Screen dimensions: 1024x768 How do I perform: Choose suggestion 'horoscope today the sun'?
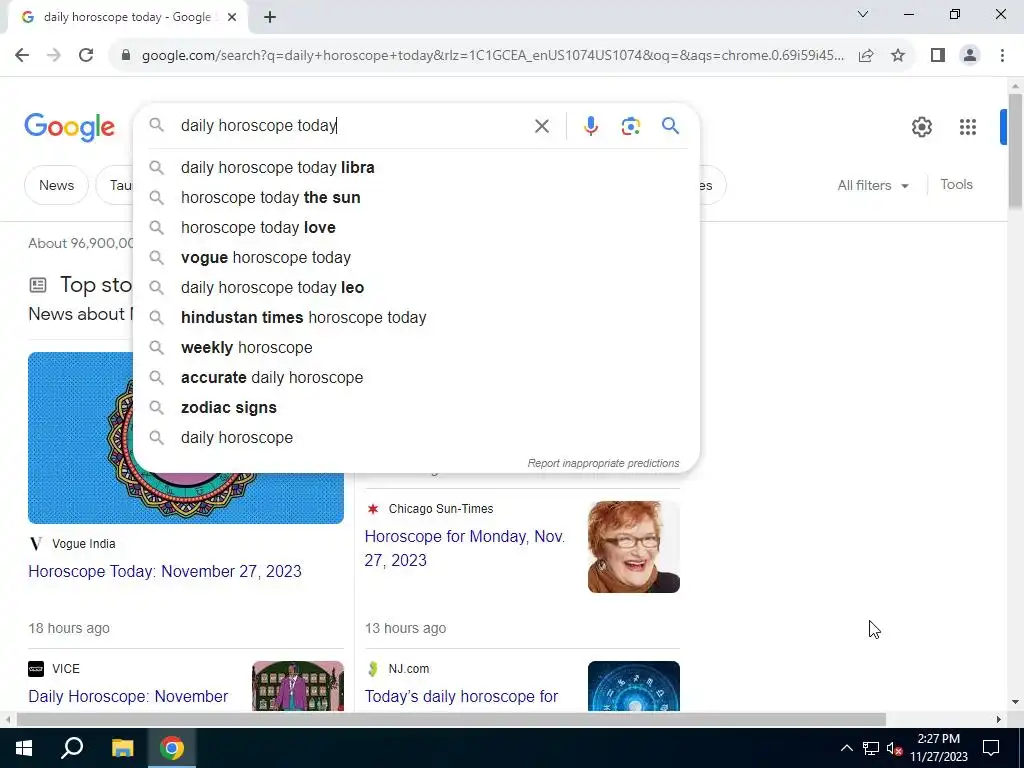point(416,198)
